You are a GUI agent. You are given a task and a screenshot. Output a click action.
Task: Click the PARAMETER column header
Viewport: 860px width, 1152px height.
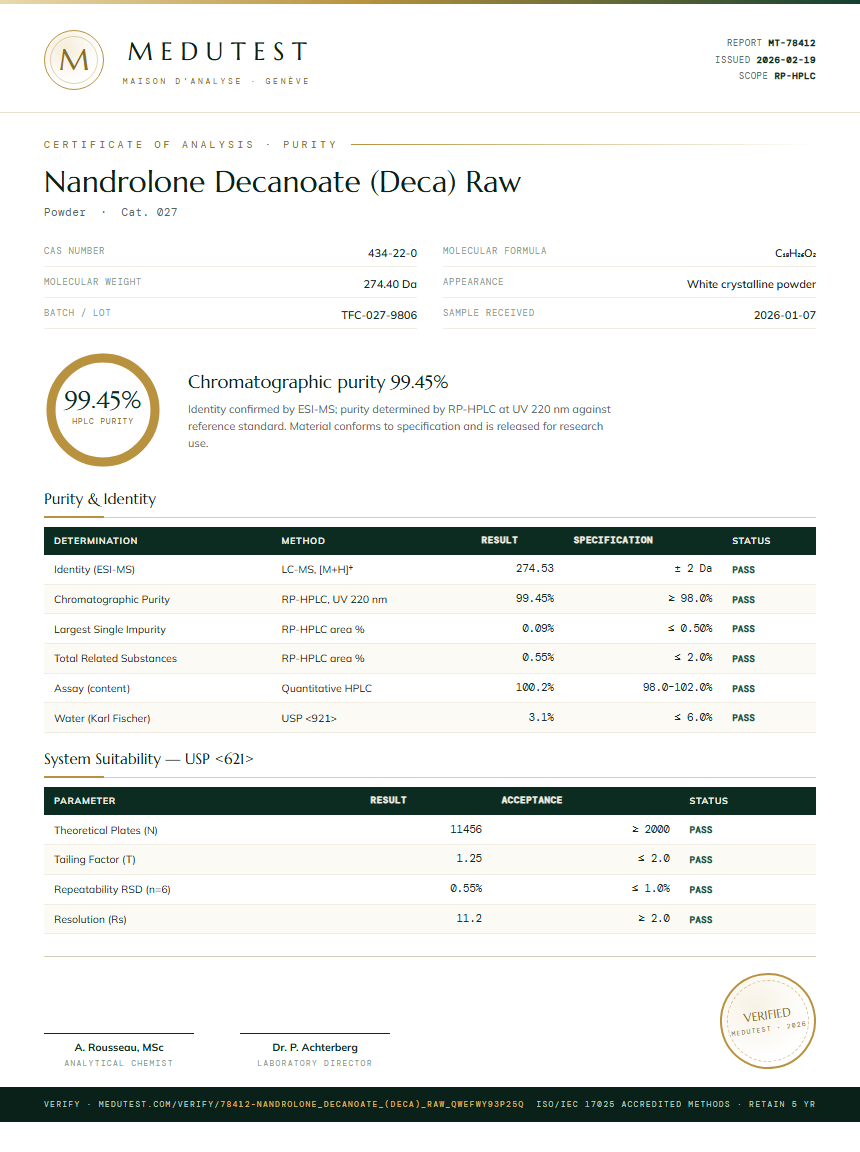(x=84, y=801)
